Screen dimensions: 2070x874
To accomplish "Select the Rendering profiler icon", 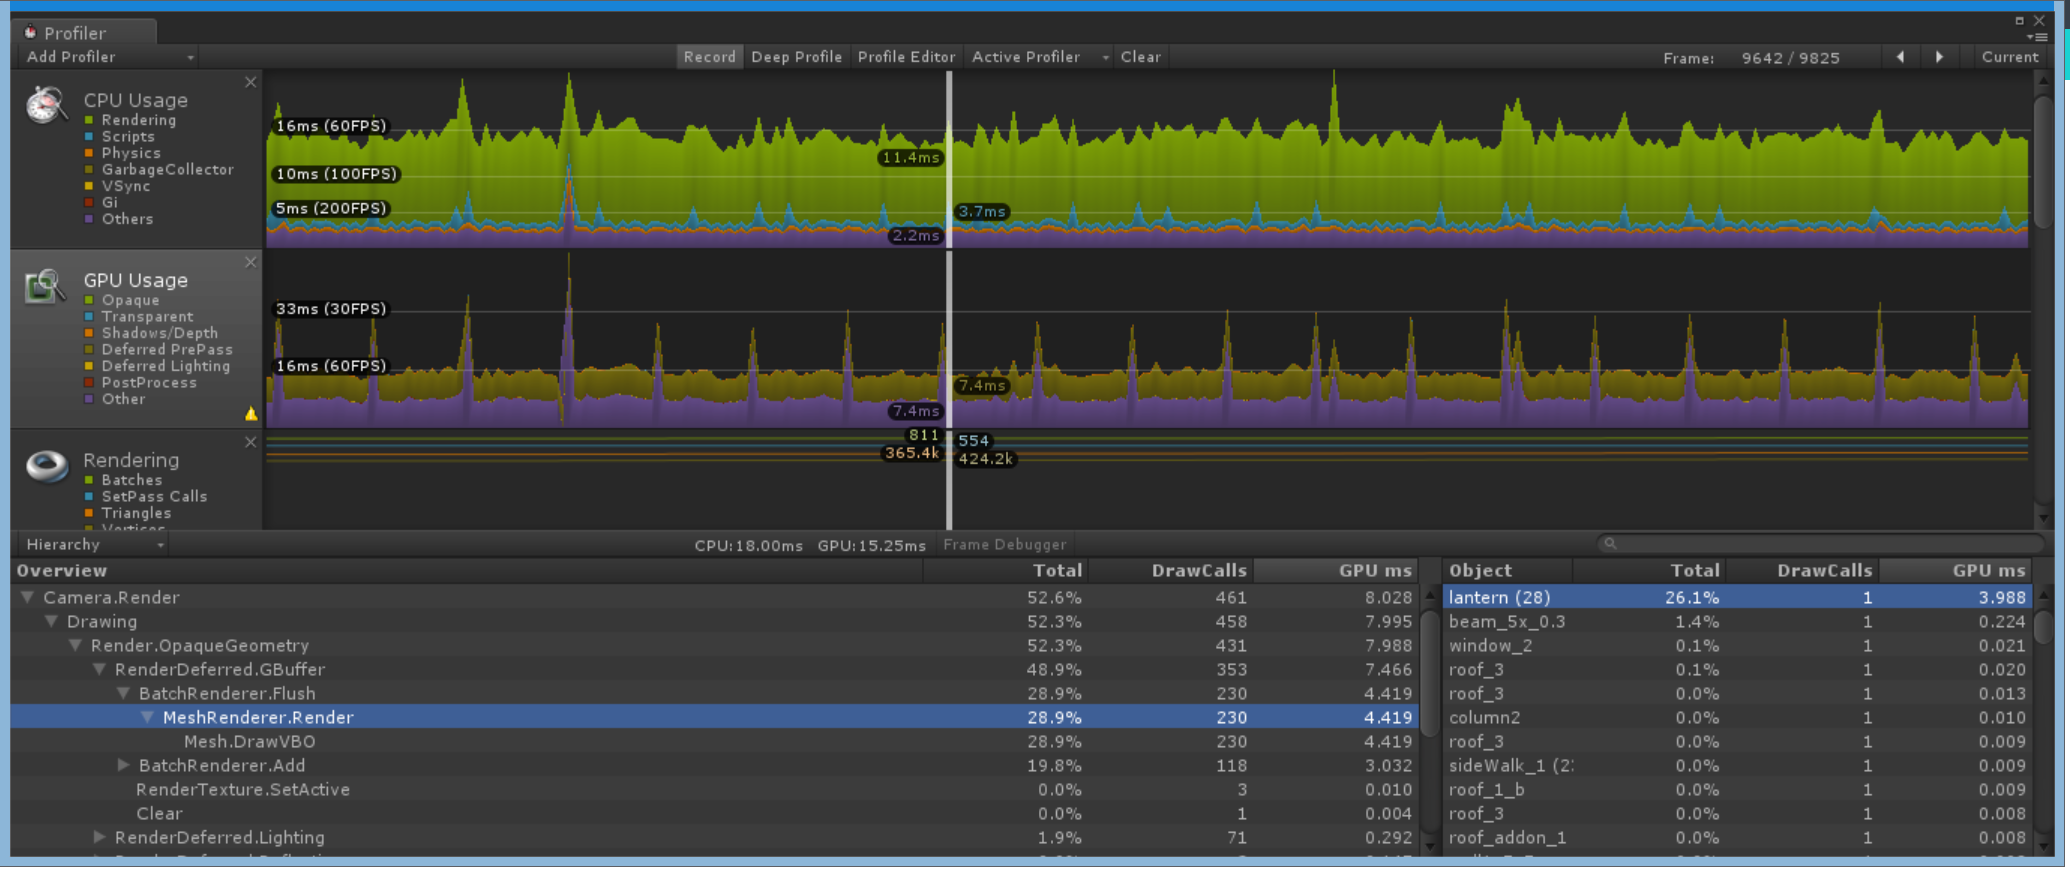I will tap(47, 466).
